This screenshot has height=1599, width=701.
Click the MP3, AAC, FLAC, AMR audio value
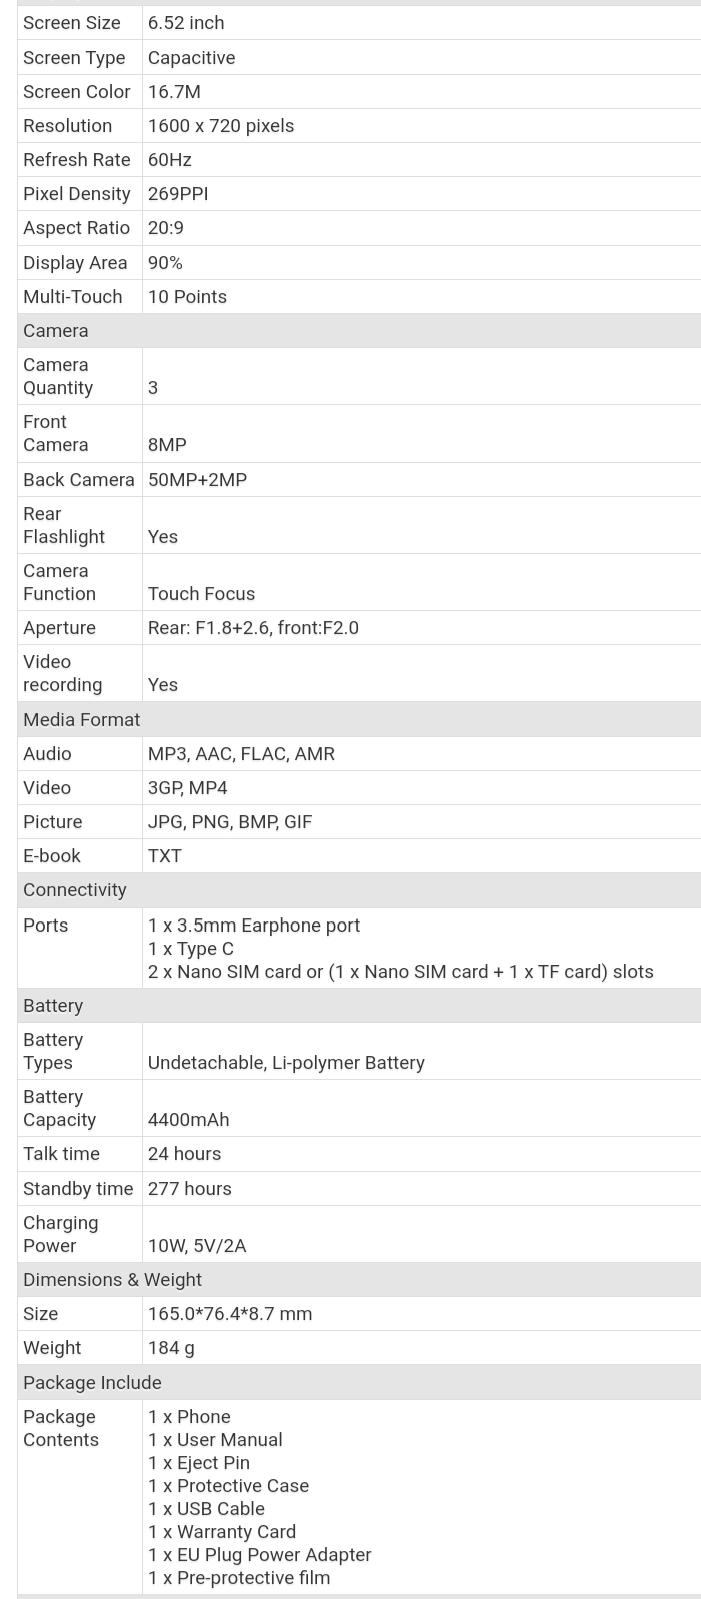click(241, 754)
